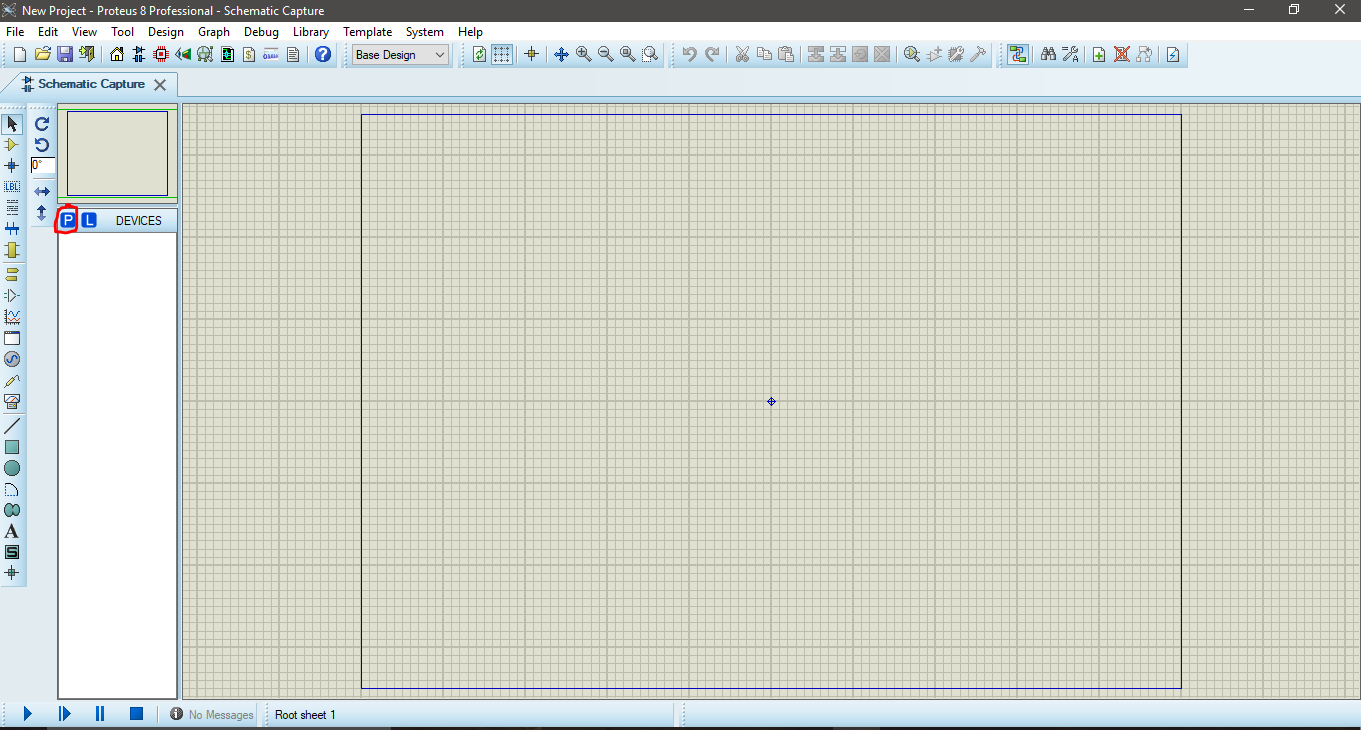Select the Generator mode tool
The width and height of the screenshot is (1361, 730).
(x=12, y=359)
